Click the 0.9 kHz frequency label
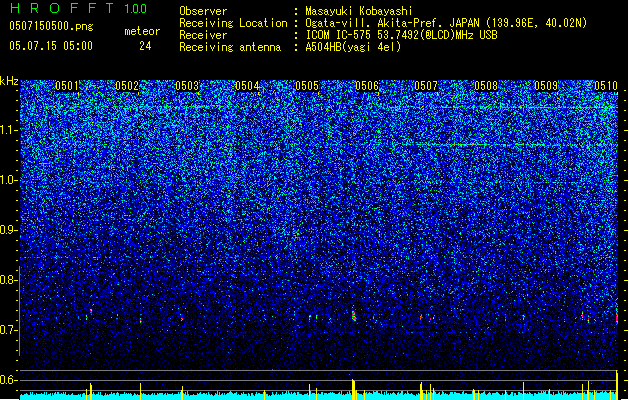This screenshot has height=400, width=629. click(x=9, y=230)
